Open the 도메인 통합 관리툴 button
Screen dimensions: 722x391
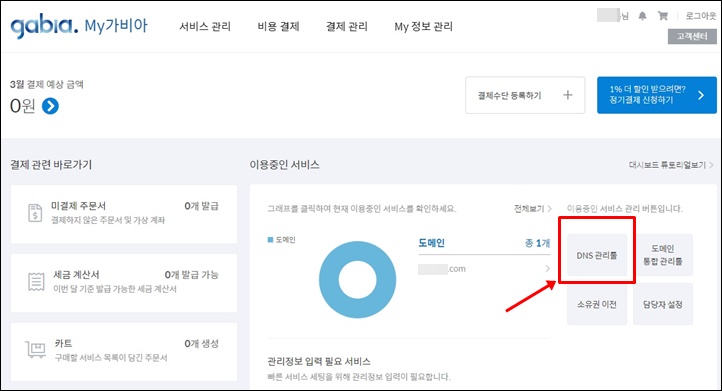(663, 255)
